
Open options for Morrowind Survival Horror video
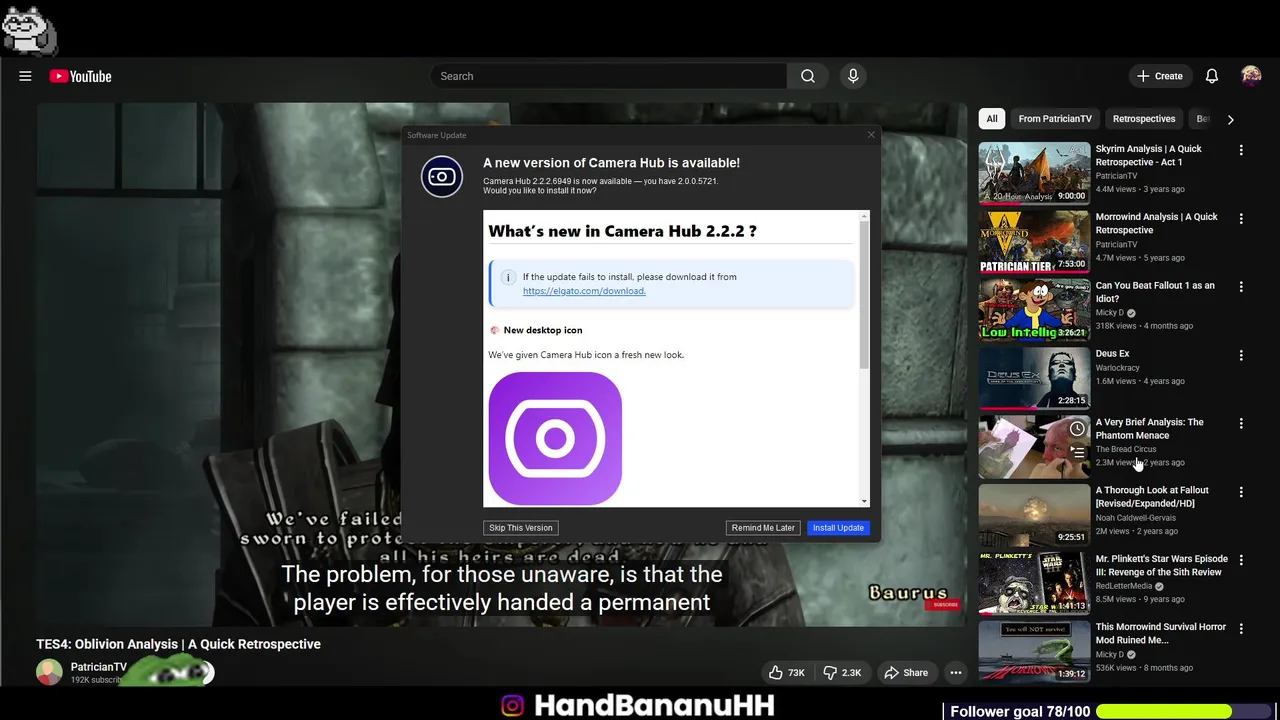click(x=1241, y=628)
